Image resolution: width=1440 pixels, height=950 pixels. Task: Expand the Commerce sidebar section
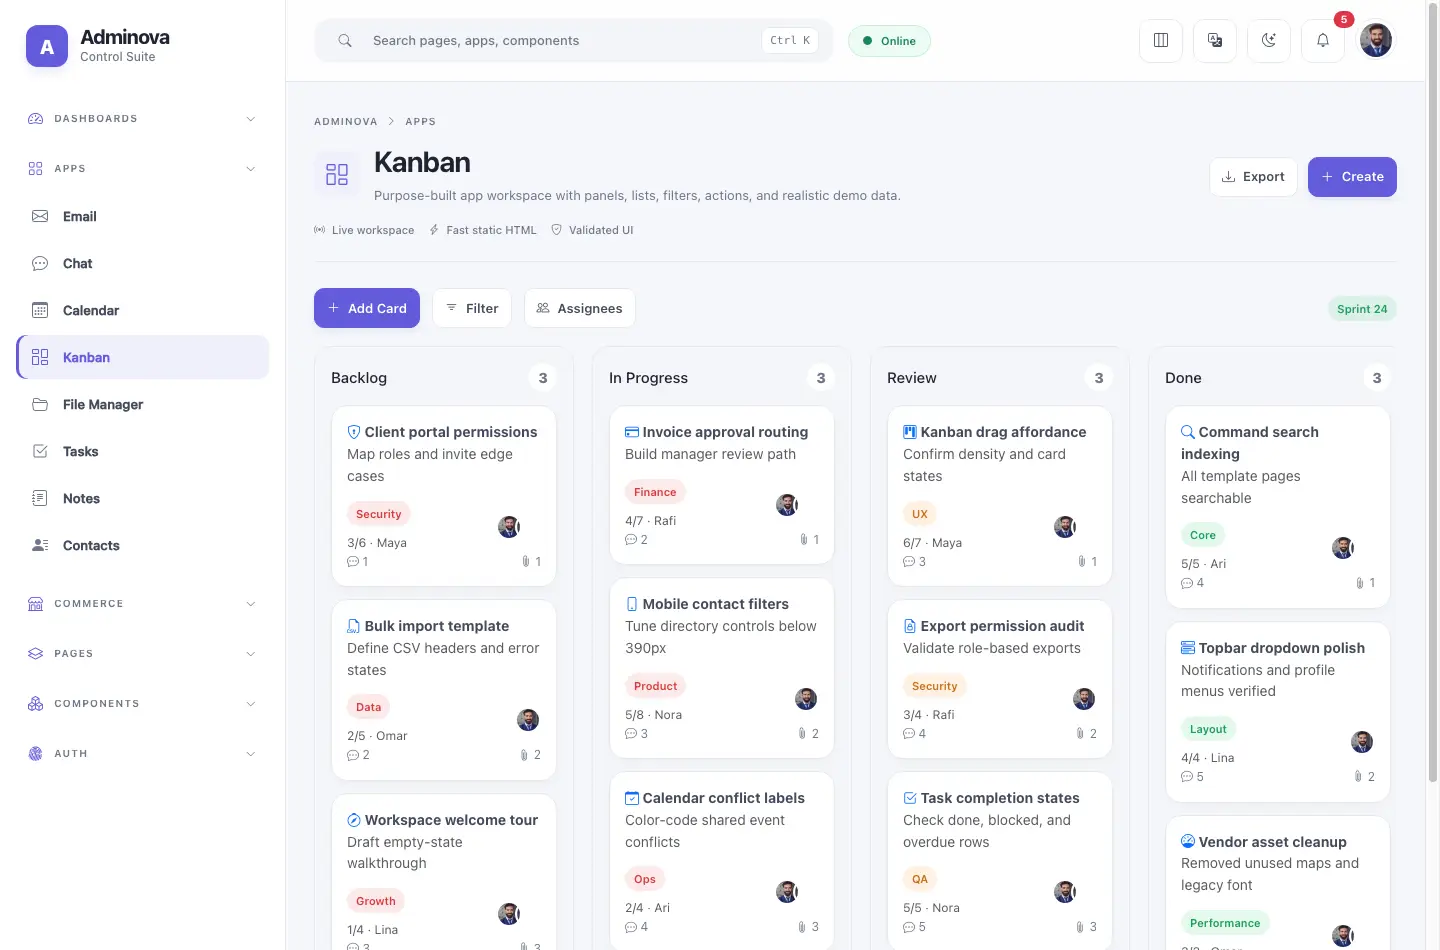[142, 604]
